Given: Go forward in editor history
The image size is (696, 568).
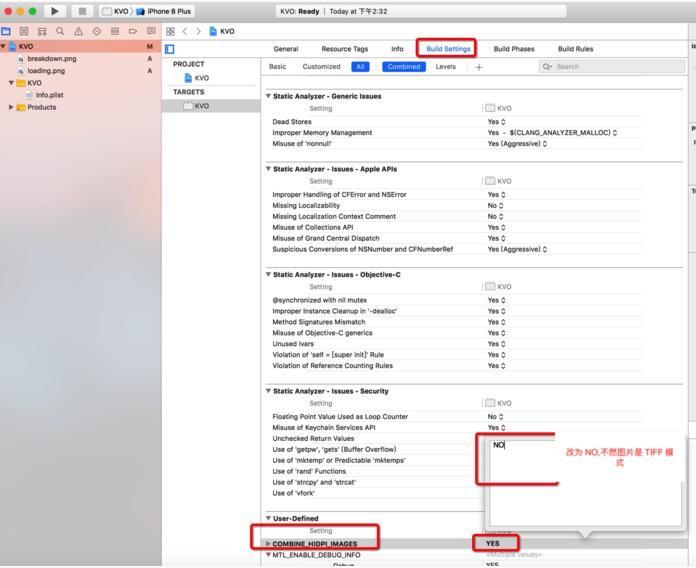Looking at the screenshot, I should (198, 32).
